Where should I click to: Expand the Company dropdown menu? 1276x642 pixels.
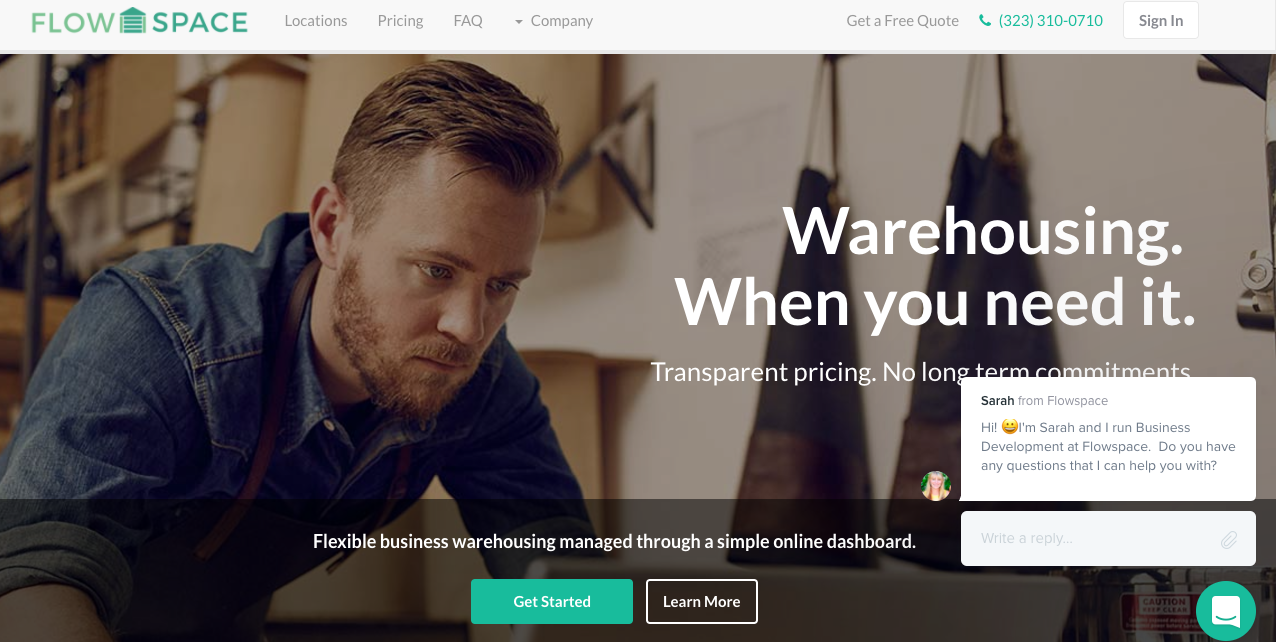click(x=554, y=21)
